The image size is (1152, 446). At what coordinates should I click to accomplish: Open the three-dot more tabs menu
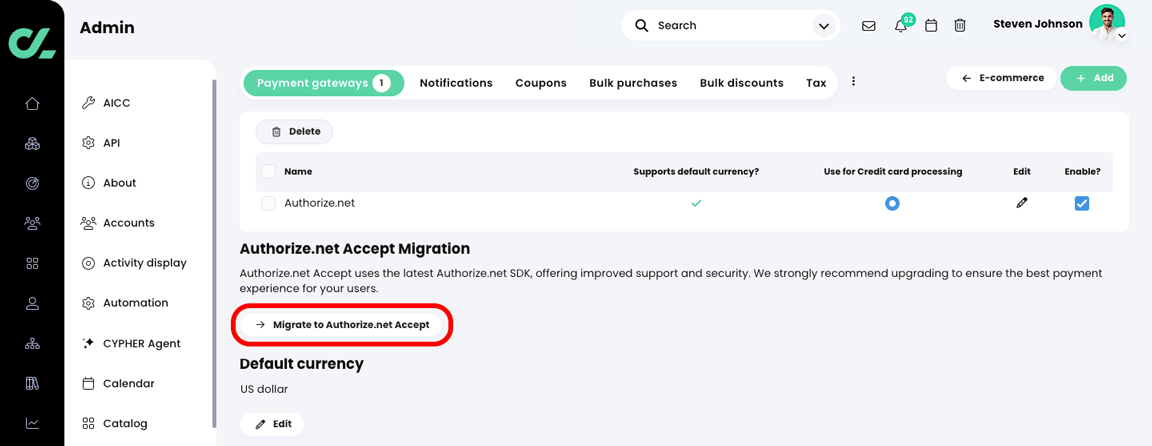[853, 82]
